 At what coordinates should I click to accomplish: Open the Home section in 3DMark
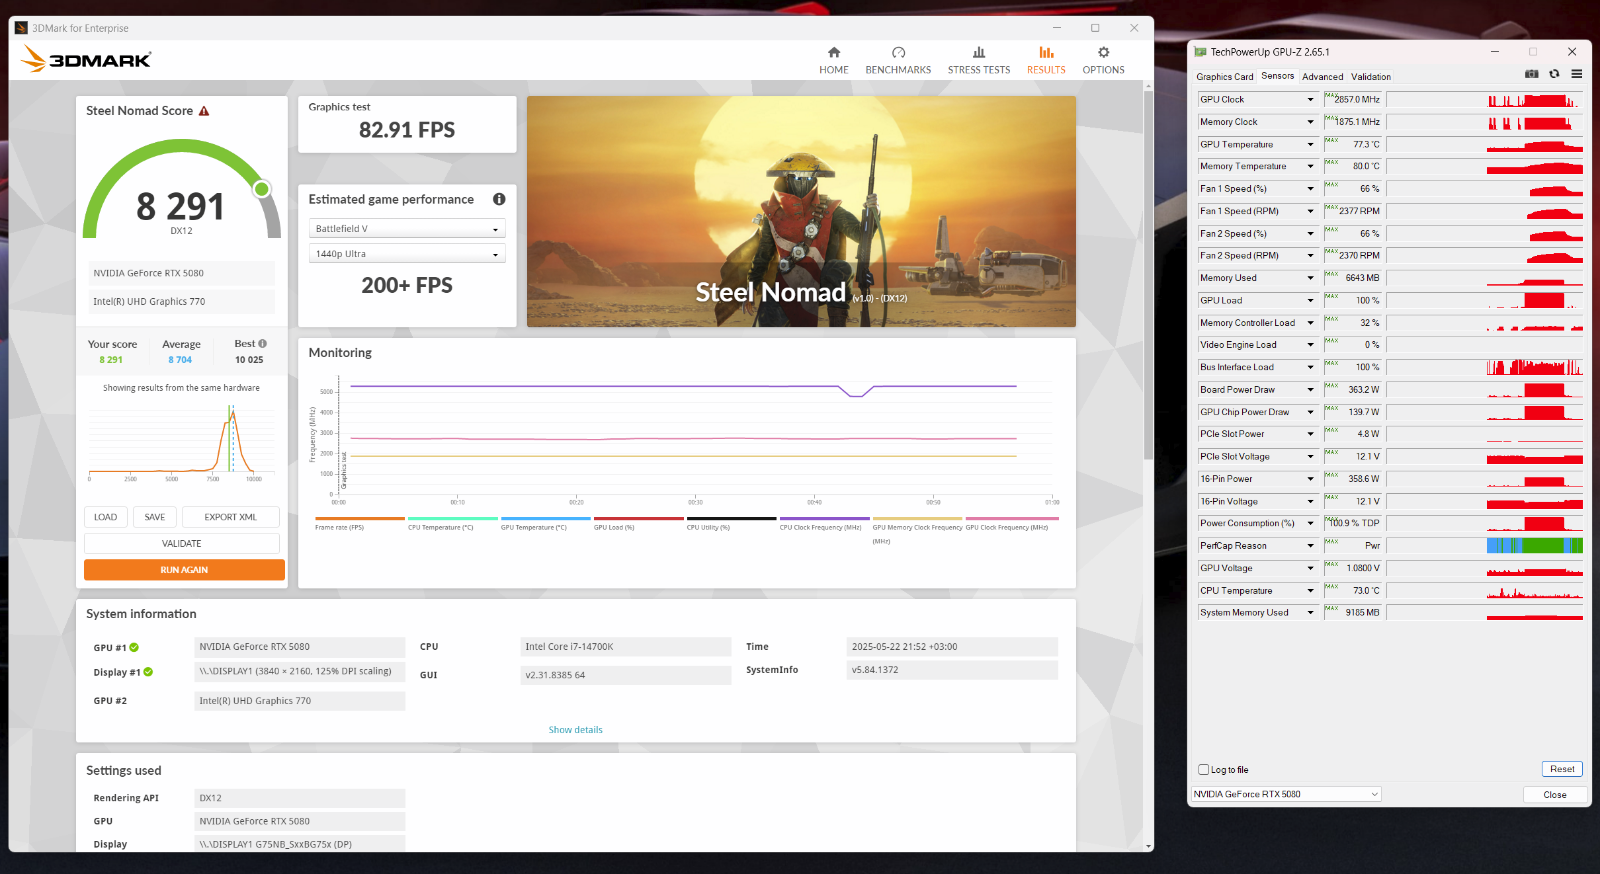[833, 60]
